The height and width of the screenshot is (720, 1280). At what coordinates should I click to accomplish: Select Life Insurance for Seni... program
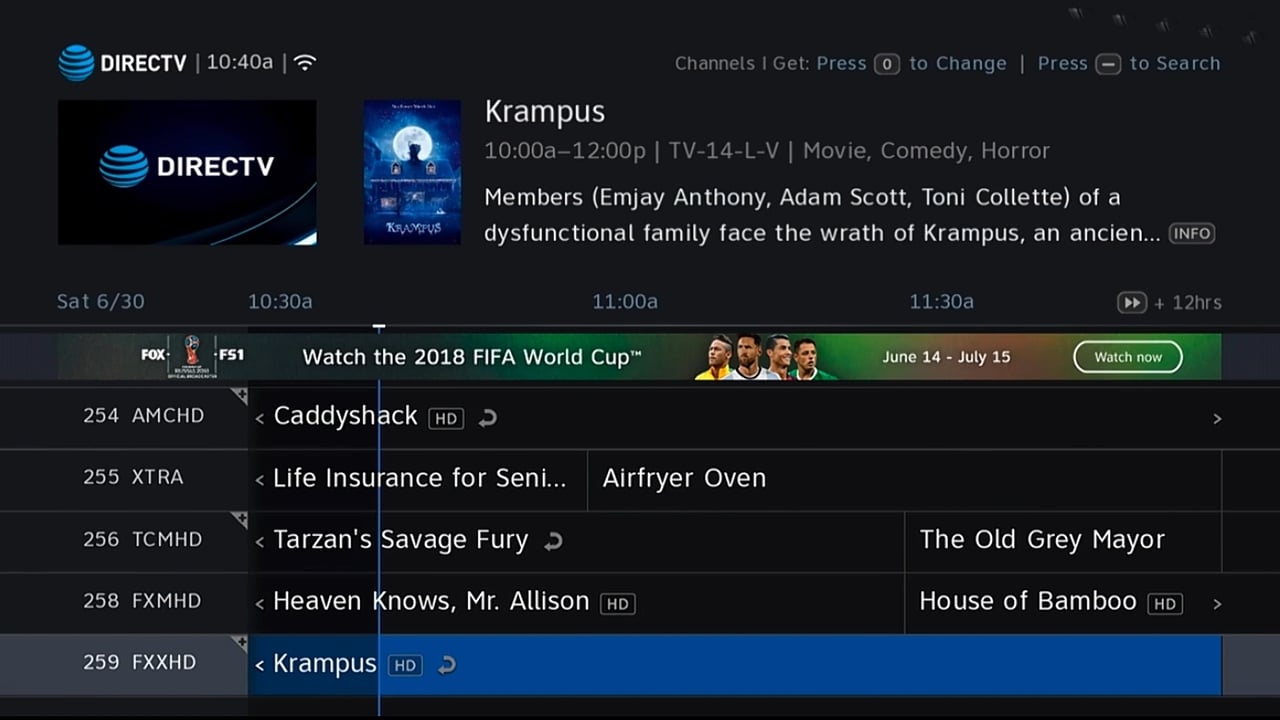[417, 480]
